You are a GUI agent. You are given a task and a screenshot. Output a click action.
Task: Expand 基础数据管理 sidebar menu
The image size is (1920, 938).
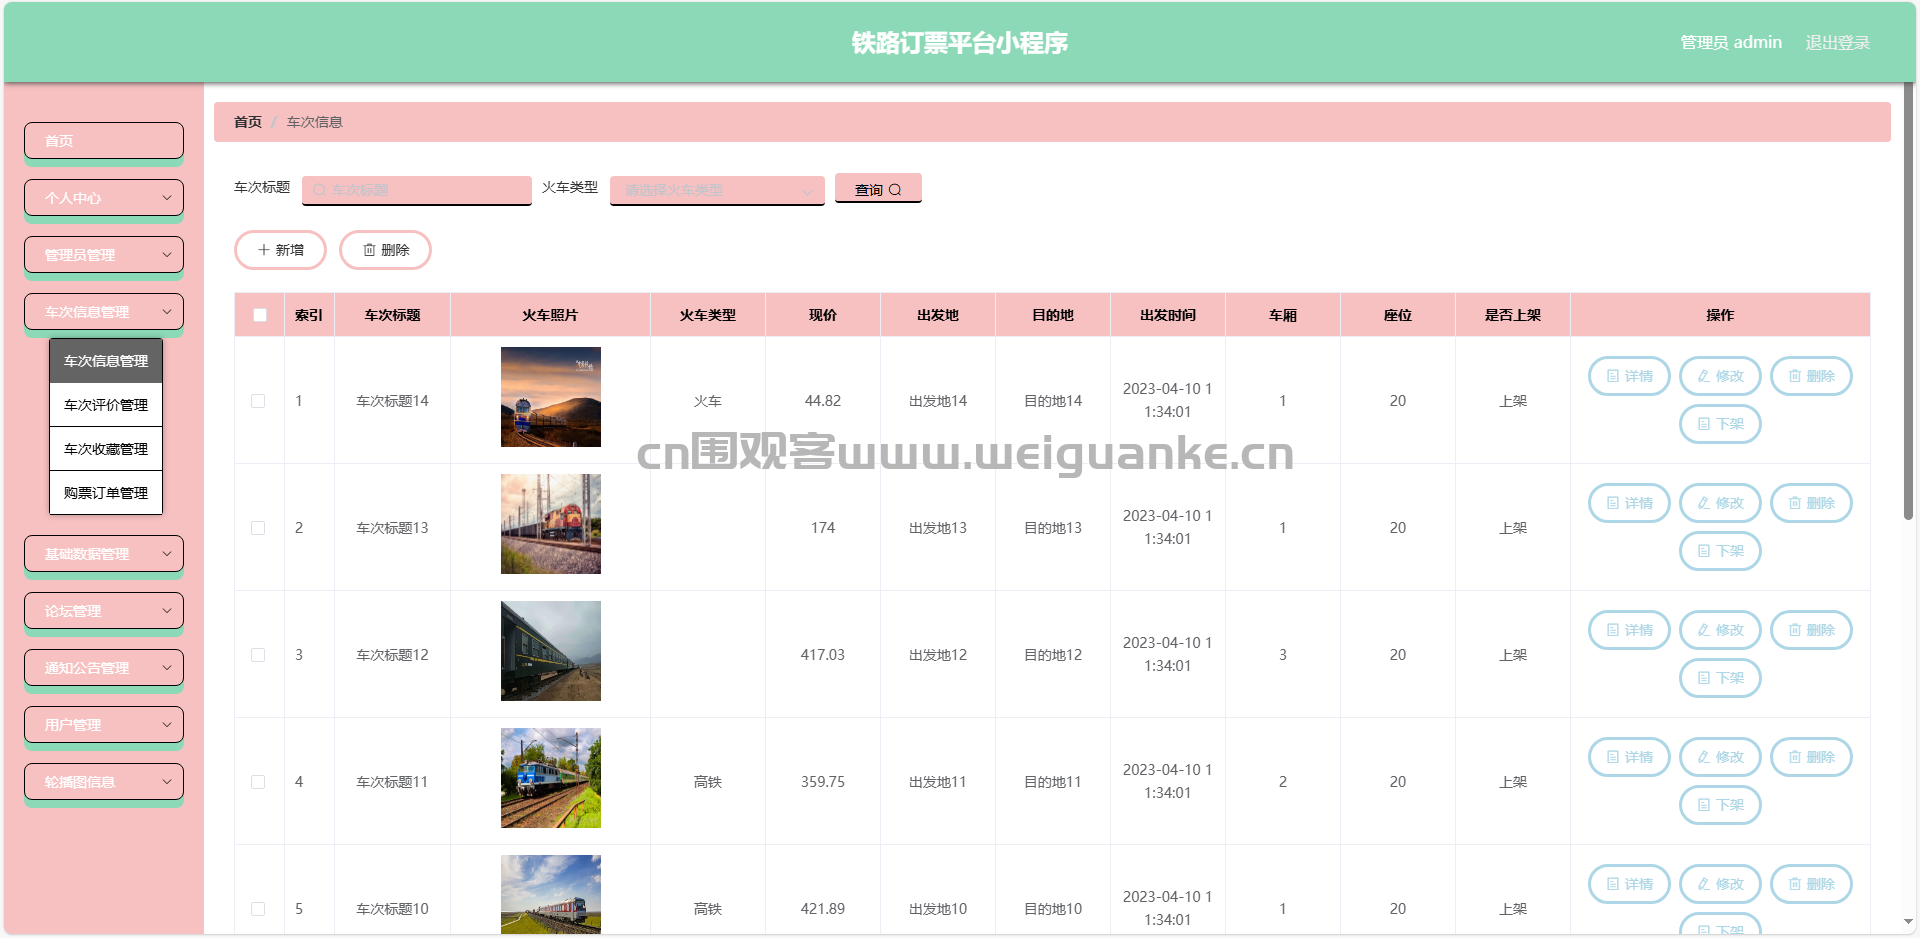(x=104, y=554)
